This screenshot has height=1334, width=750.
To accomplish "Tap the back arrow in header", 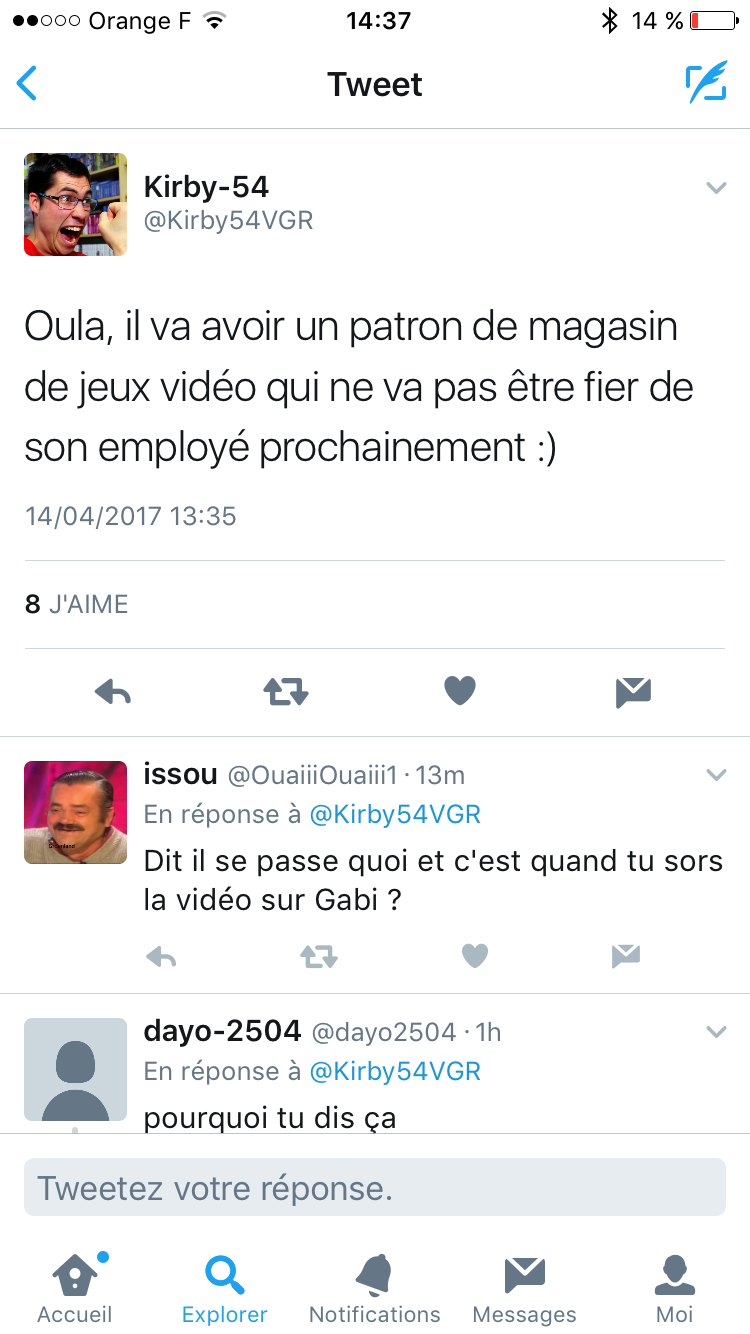I will coord(27,84).
